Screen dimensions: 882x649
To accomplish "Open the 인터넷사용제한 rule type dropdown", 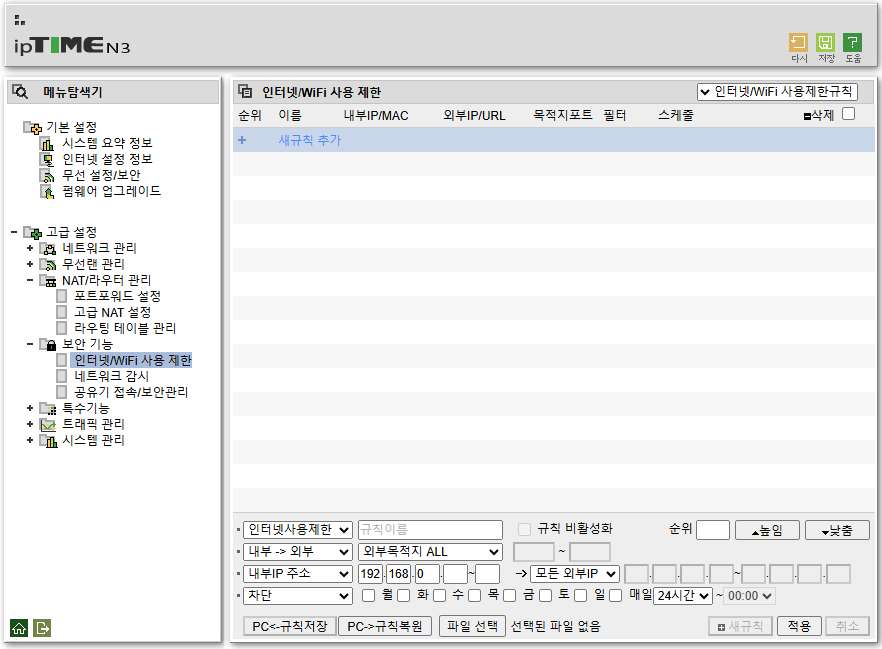I will pos(298,530).
